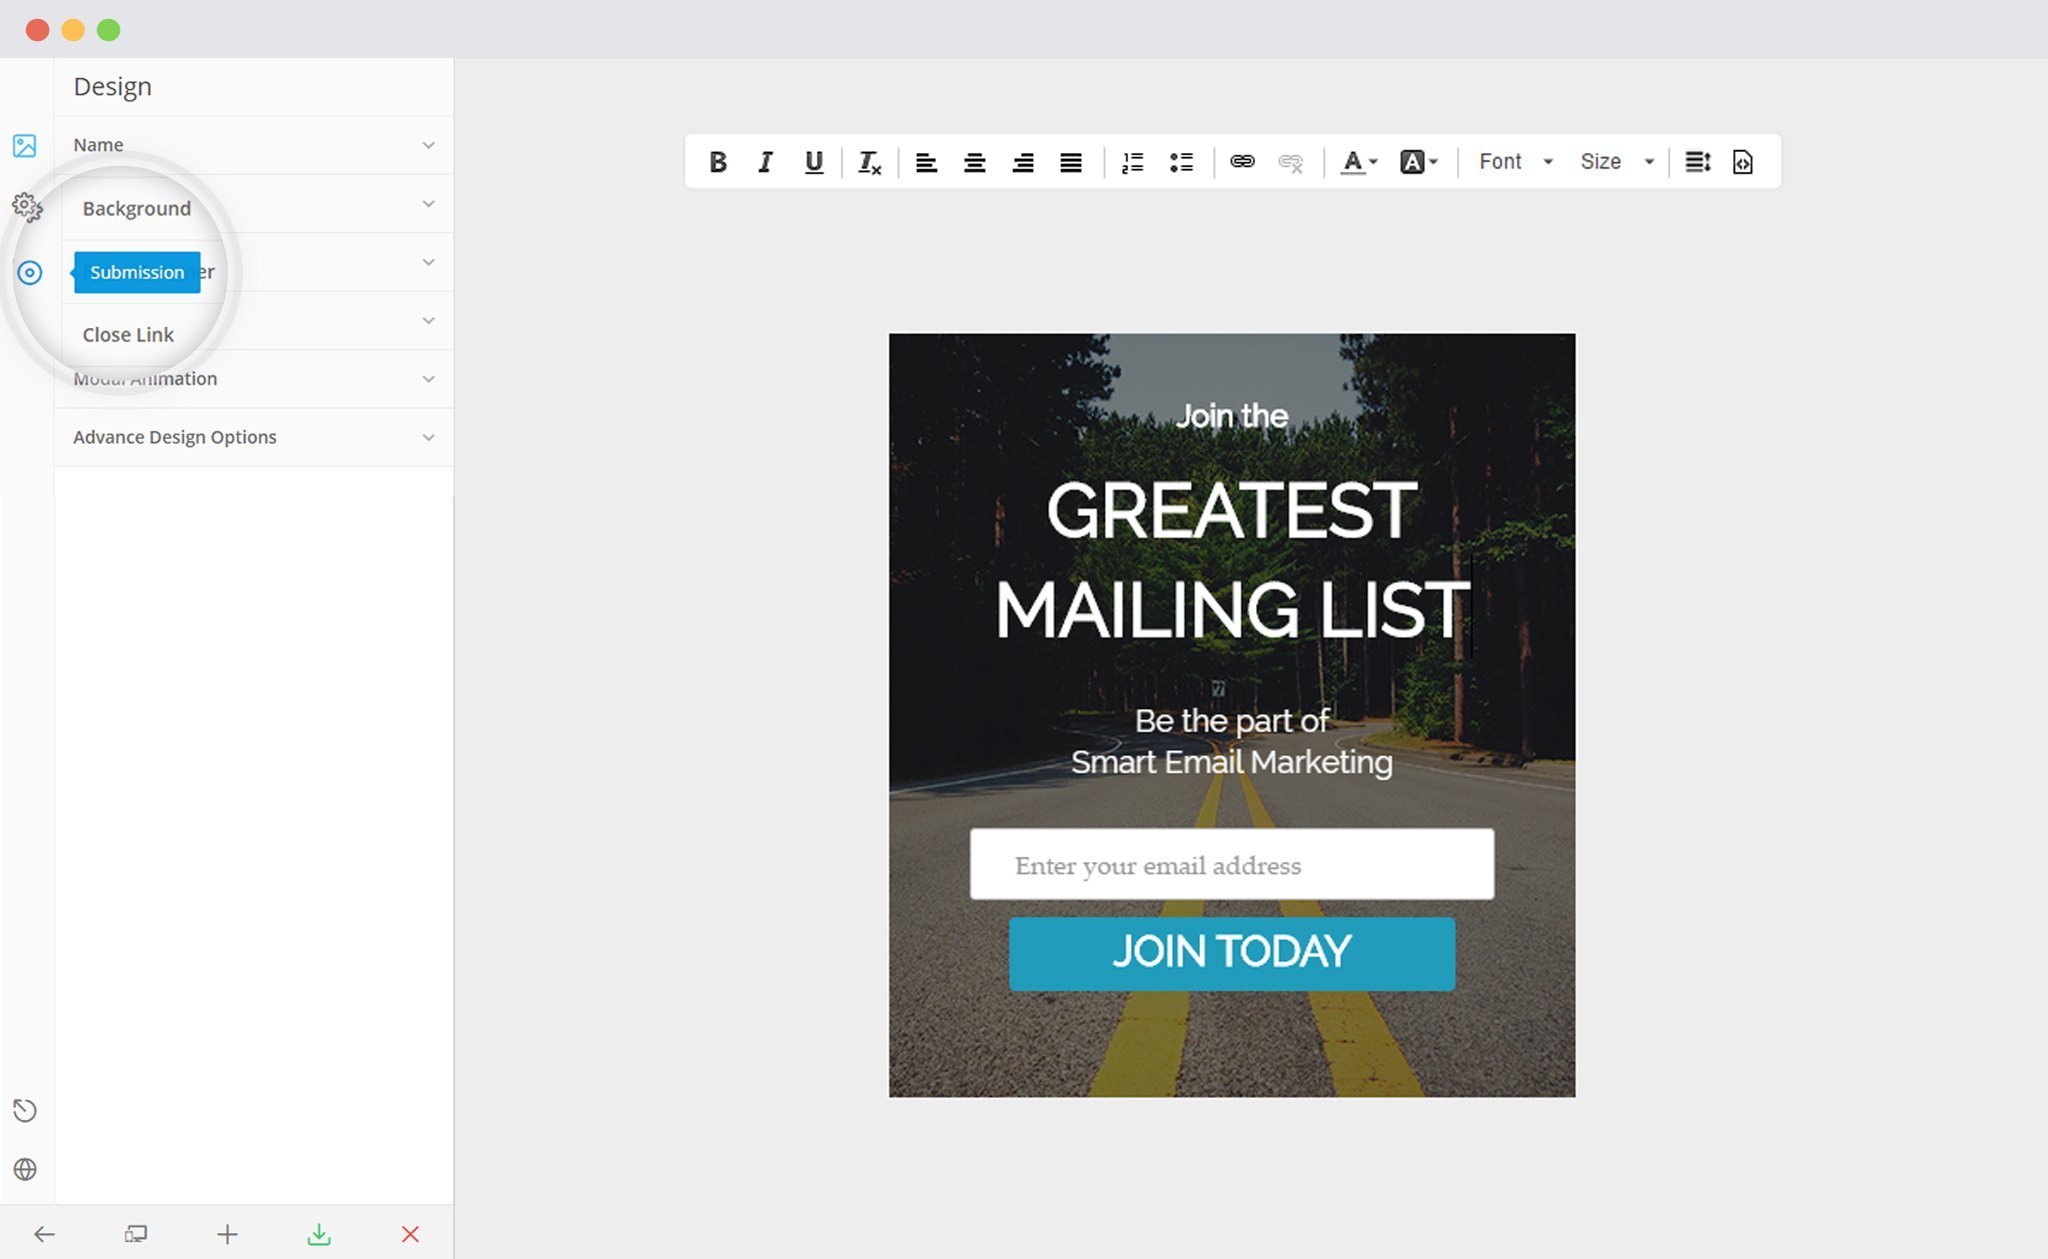Click the email address input field
Image resolution: width=2048 pixels, height=1259 pixels.
[x=1231, y=864]
